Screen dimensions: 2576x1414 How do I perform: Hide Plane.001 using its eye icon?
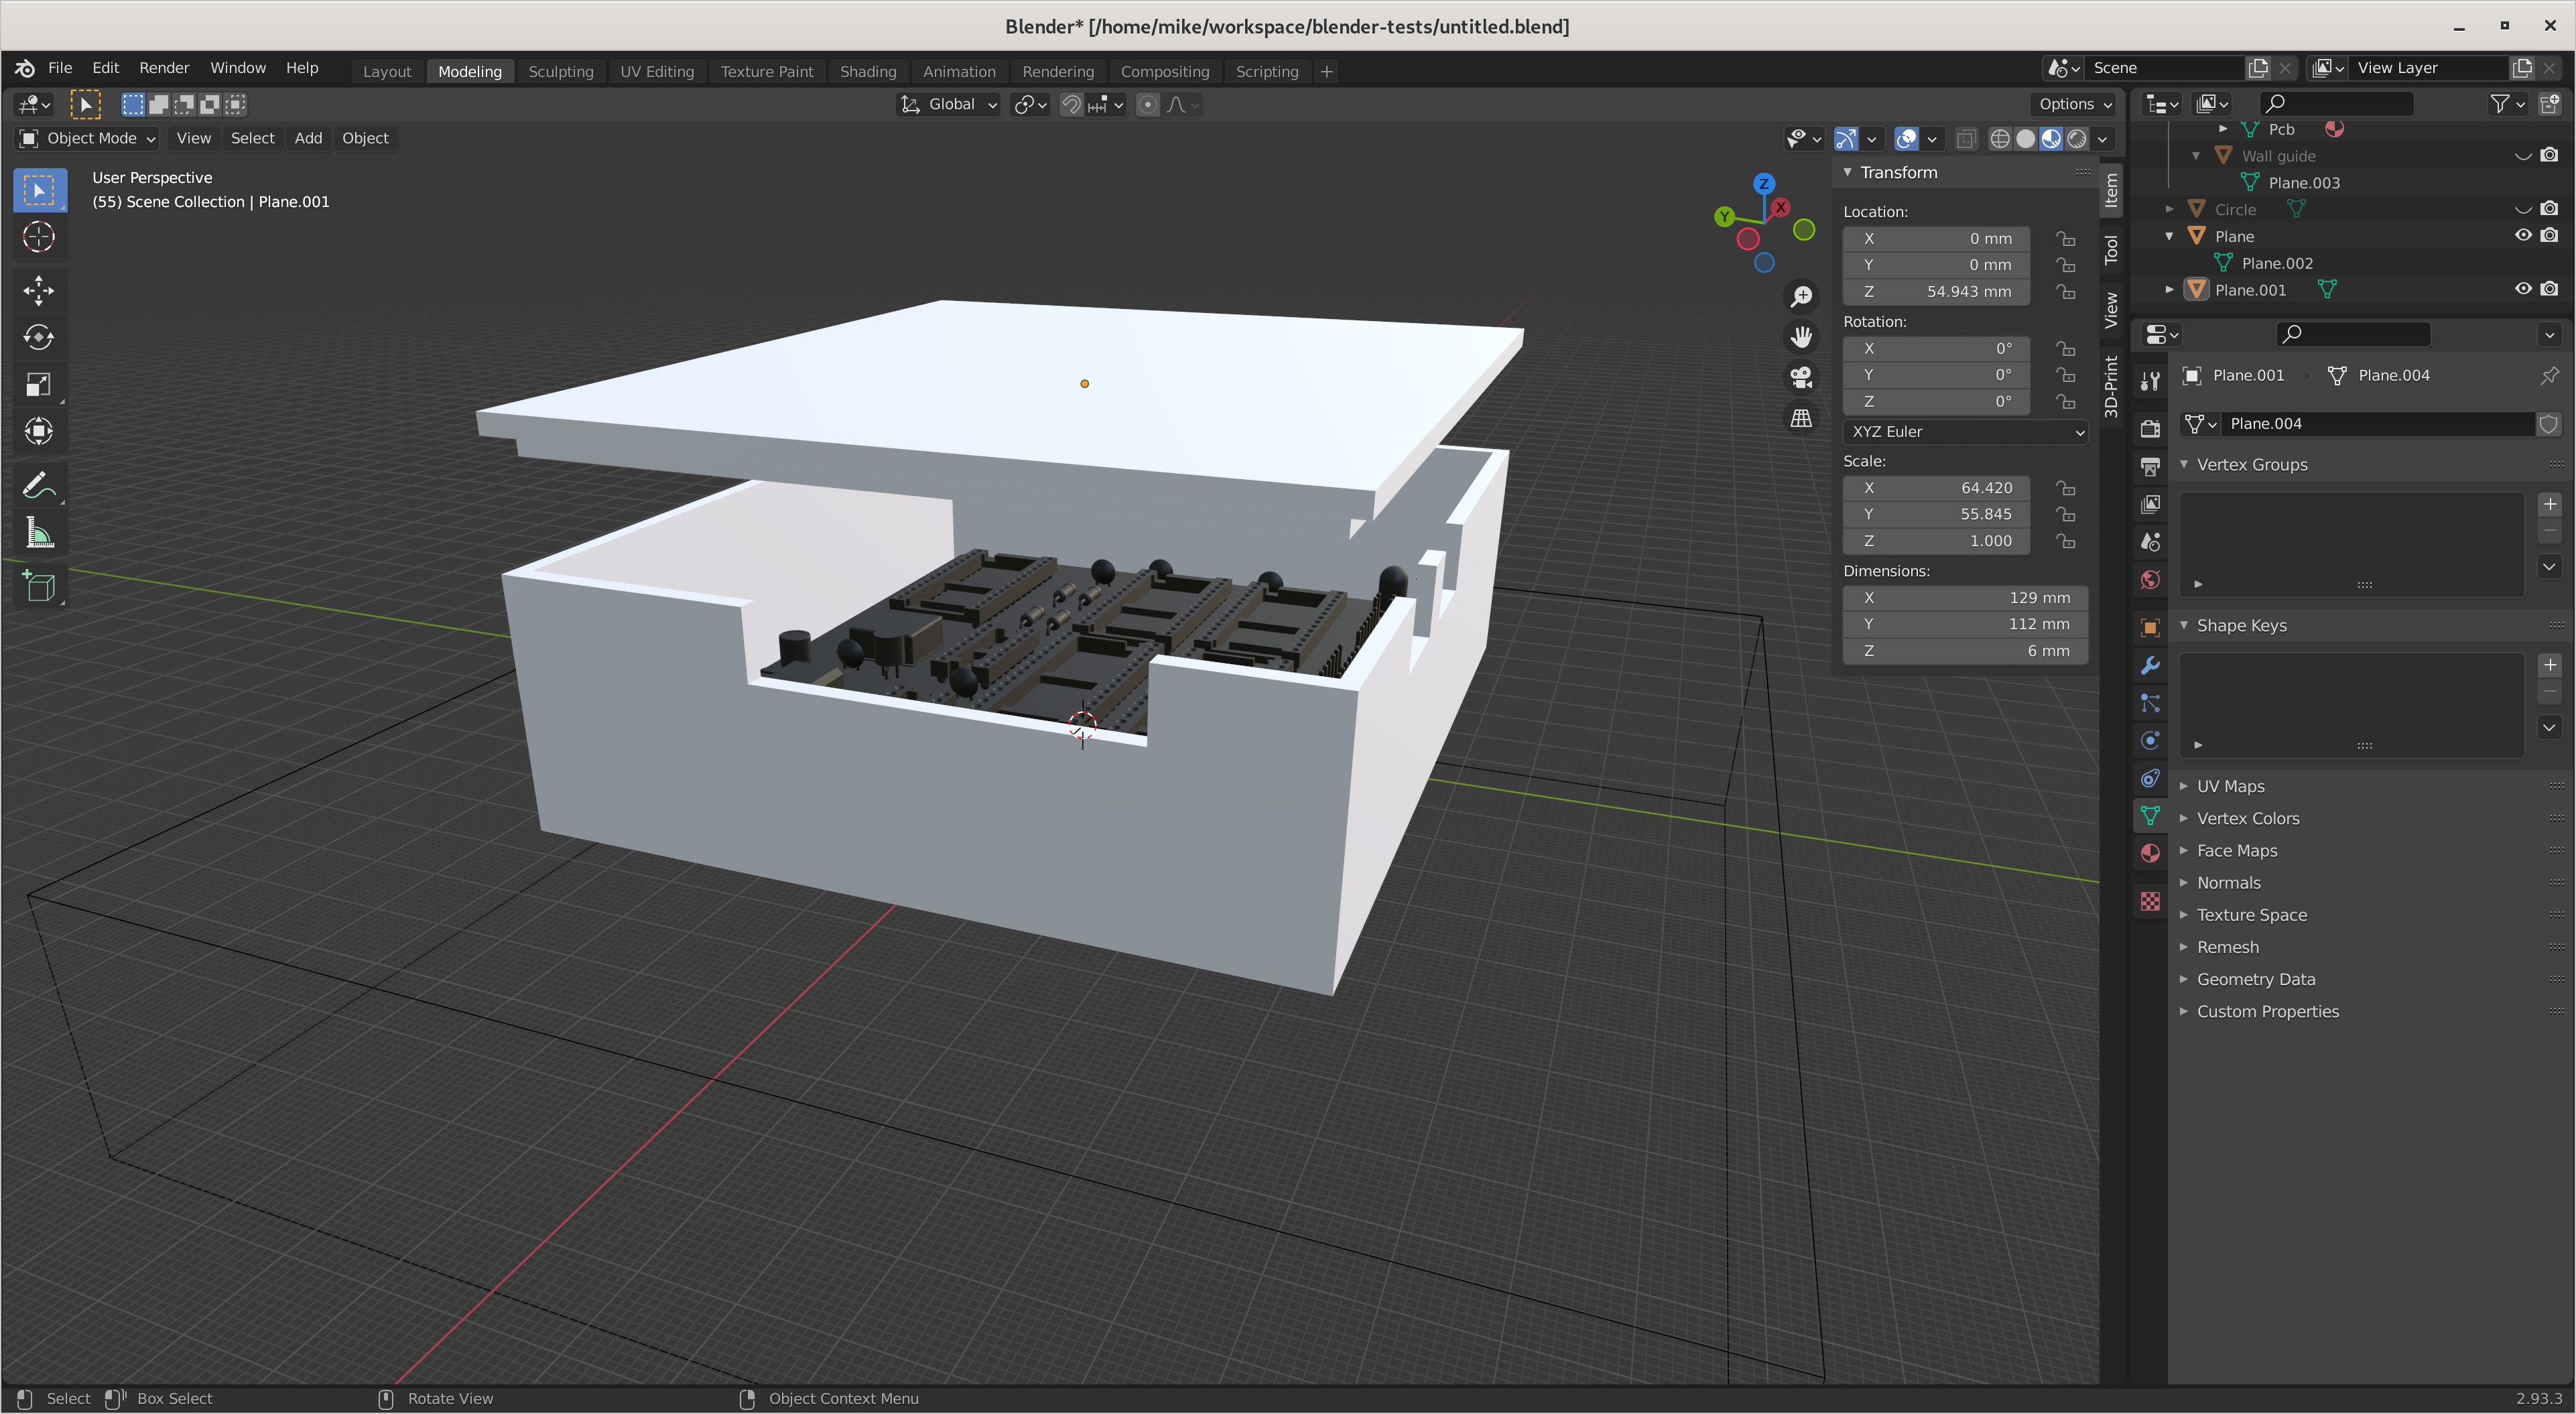click(x=2523, y=289)
